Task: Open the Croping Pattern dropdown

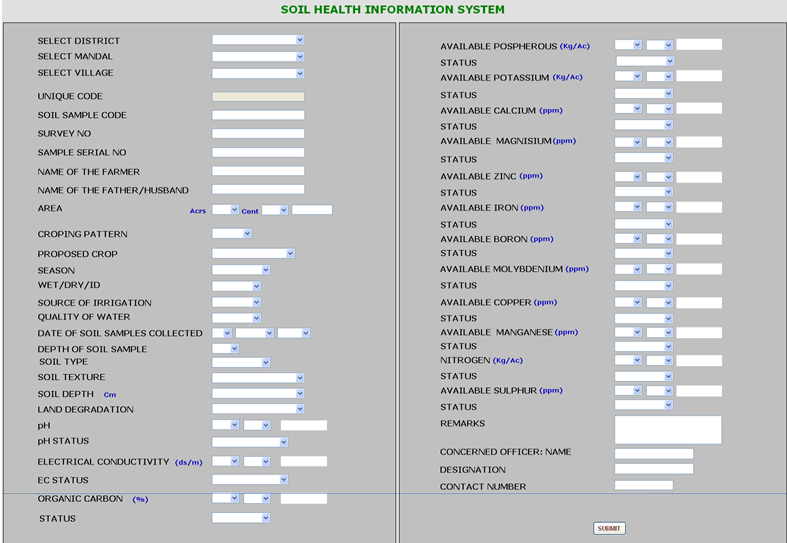Action: (232, 234)
